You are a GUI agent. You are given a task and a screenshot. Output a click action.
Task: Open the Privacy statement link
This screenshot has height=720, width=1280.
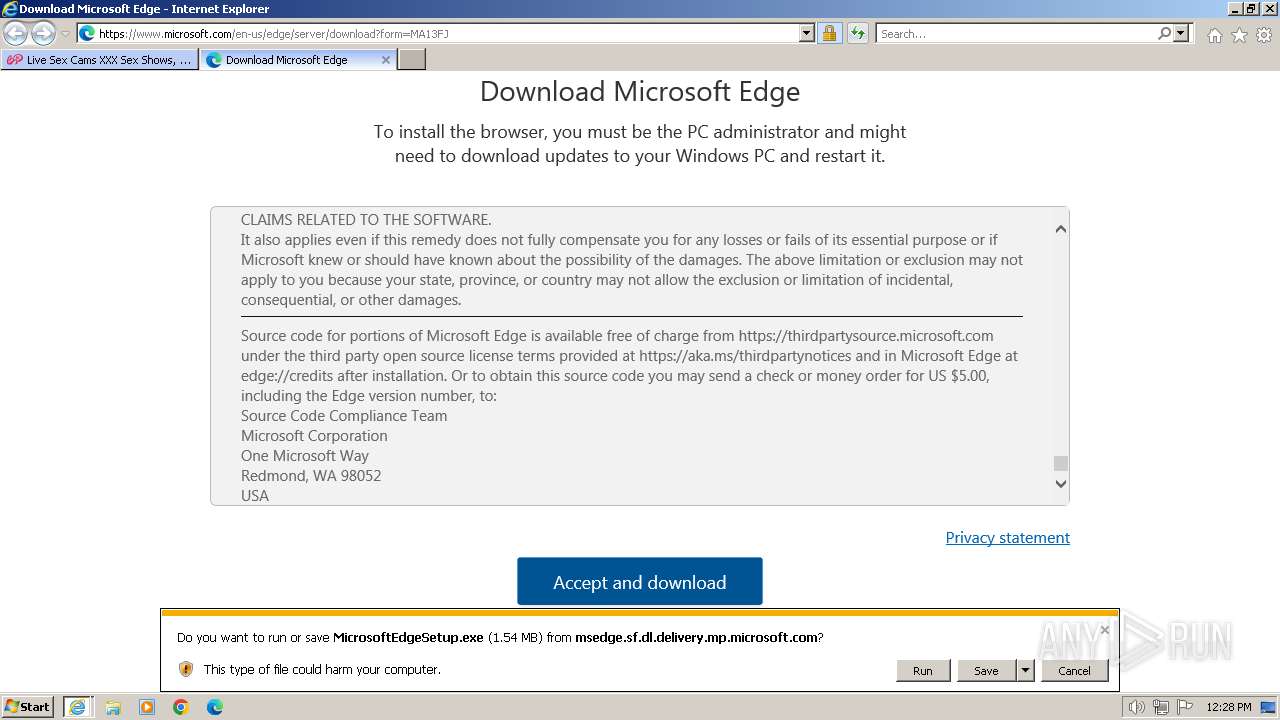(x=1007, y=538)
